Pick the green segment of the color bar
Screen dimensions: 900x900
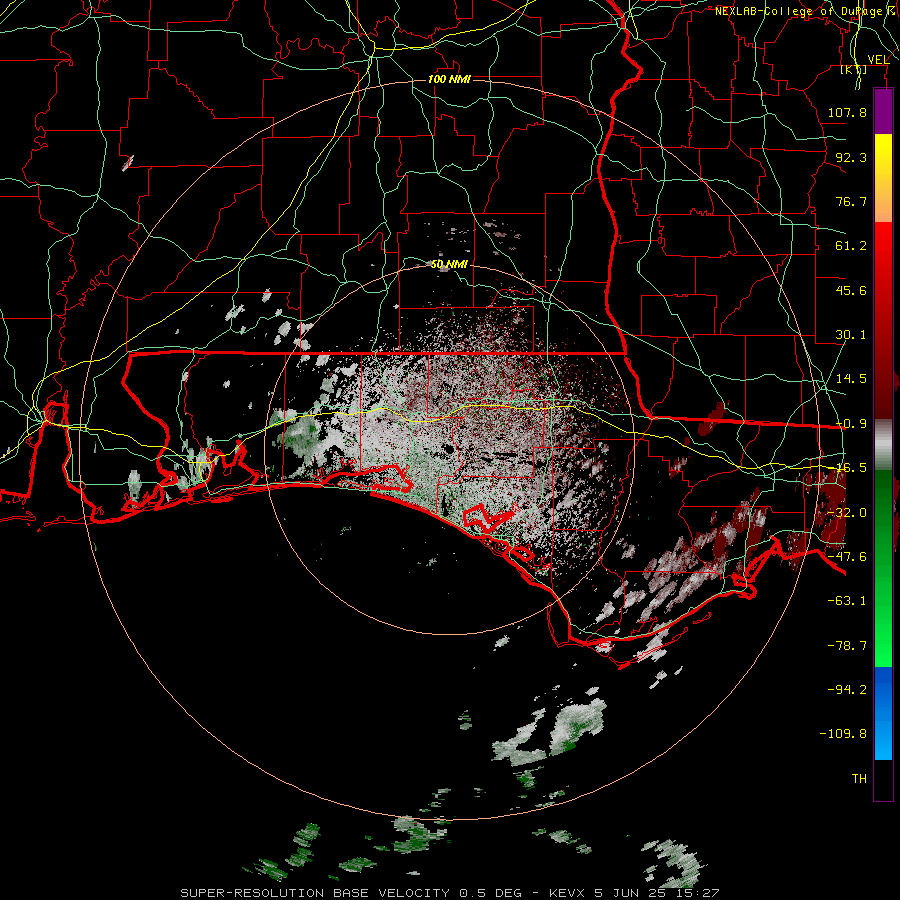coord(883,568)
